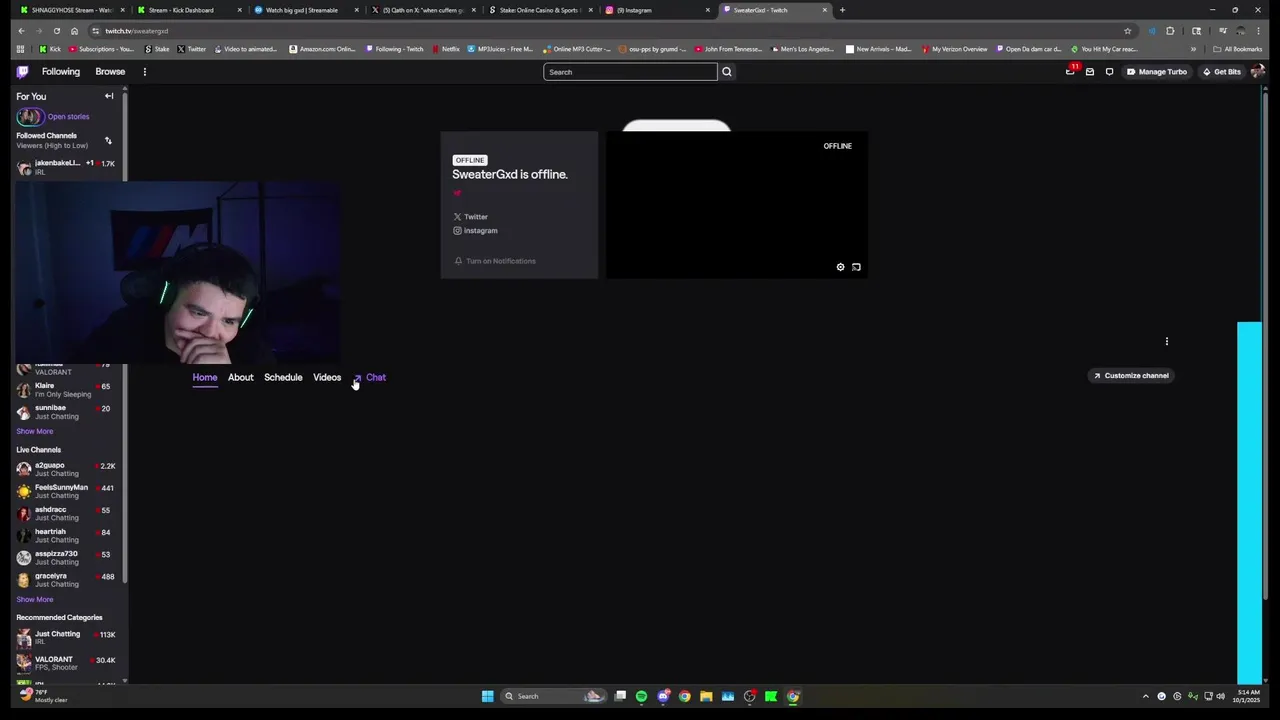Image resolution: width=1280 pixels, height=720 pixels.
Task: Click the magnifier search button
Action: 727,72
